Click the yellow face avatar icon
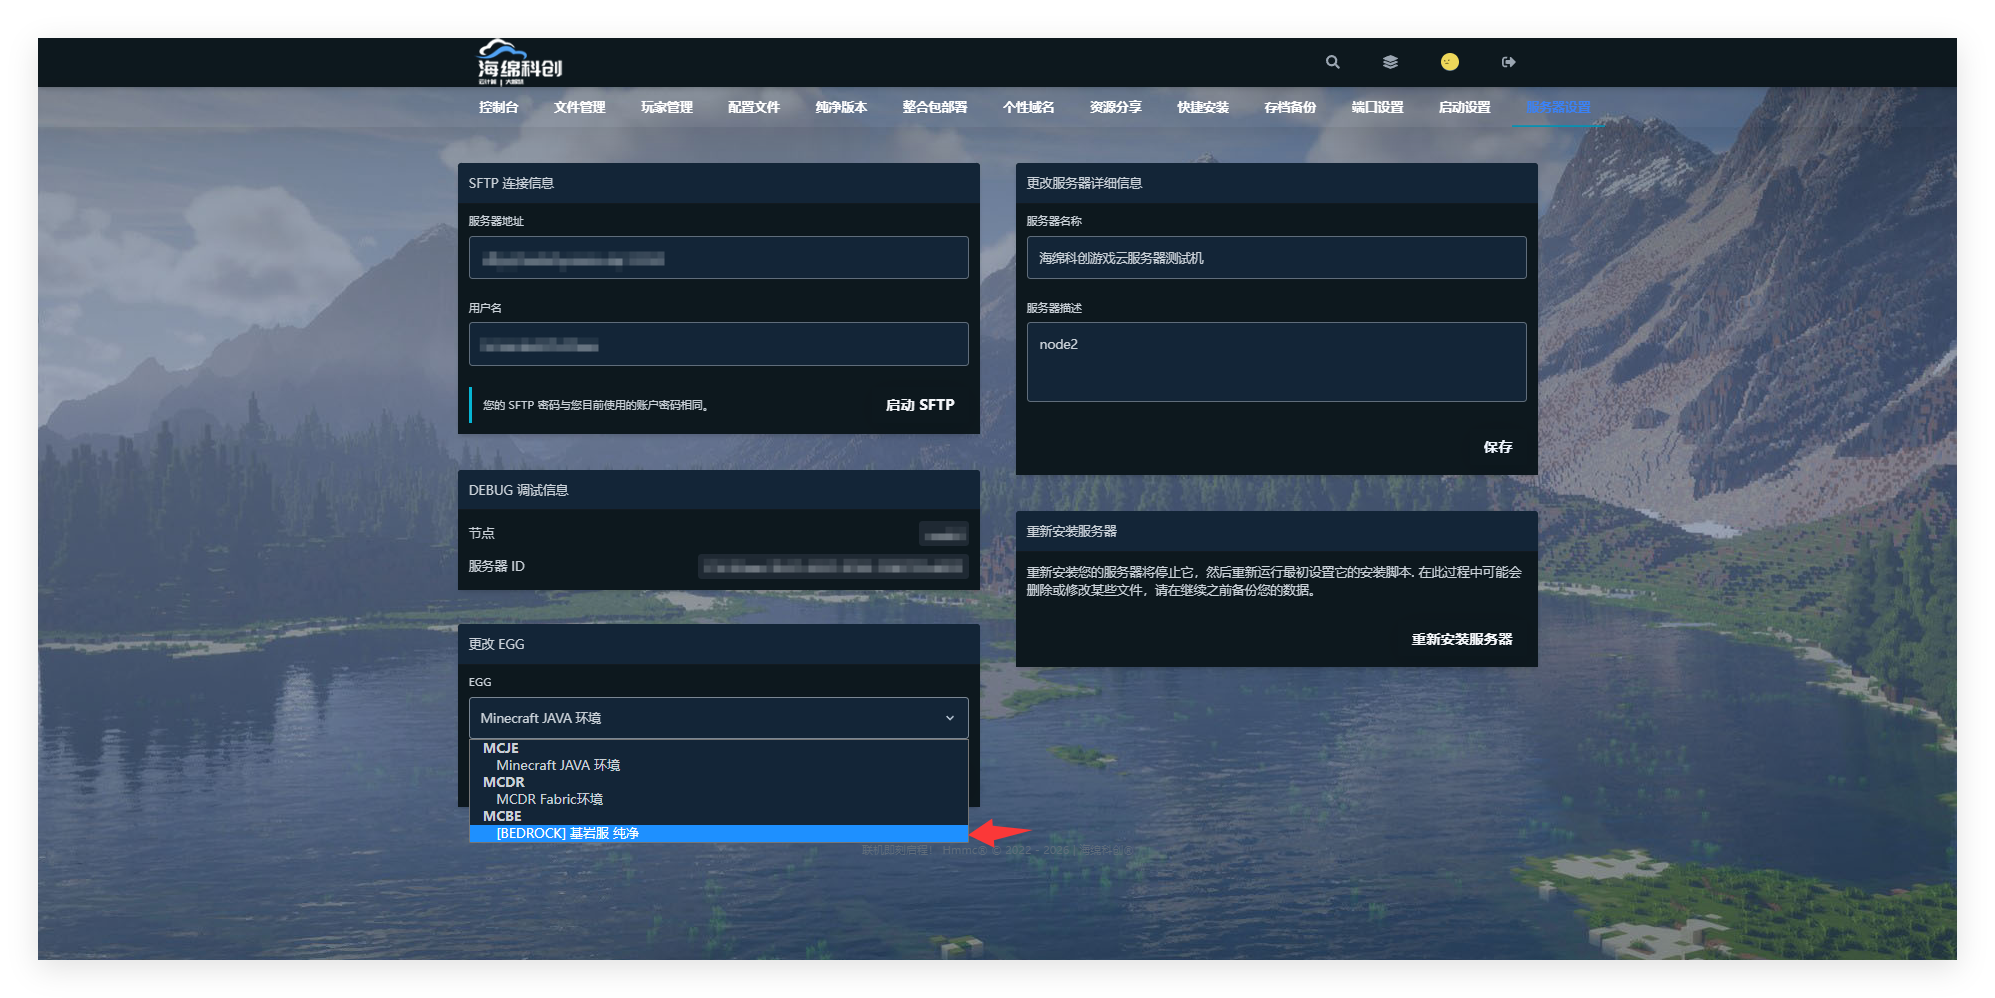Screen dimensions: 1995x998 click(x=1449, y=62)
